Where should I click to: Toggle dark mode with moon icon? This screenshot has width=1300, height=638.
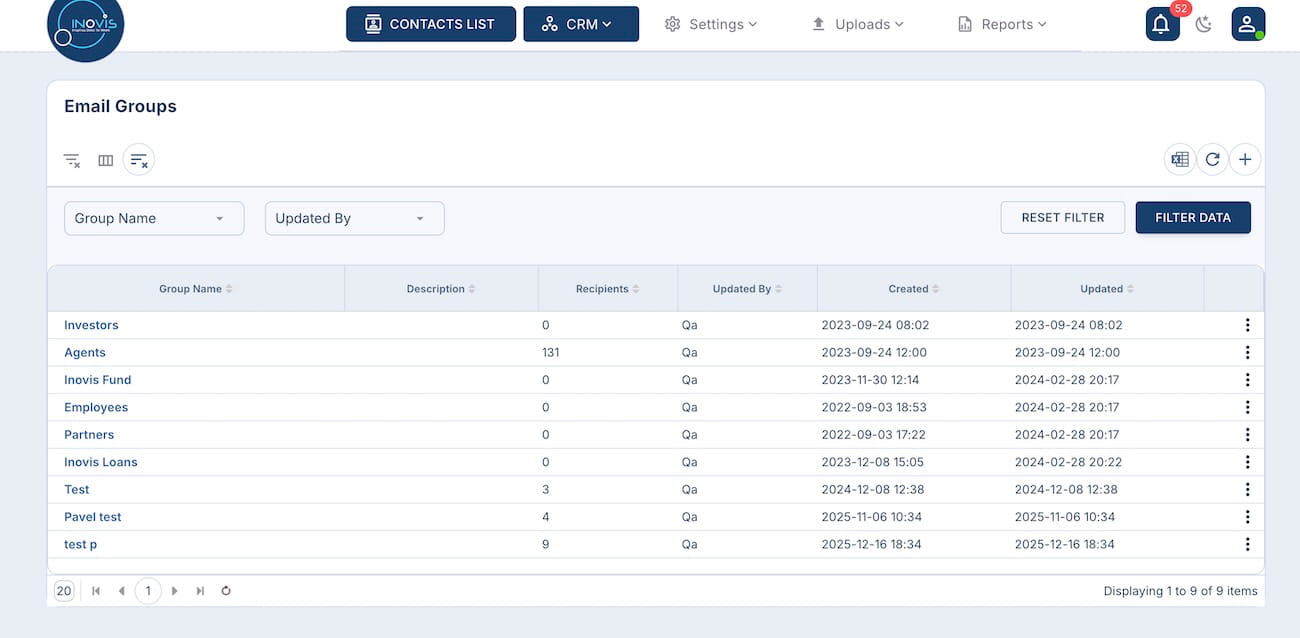1204,24
